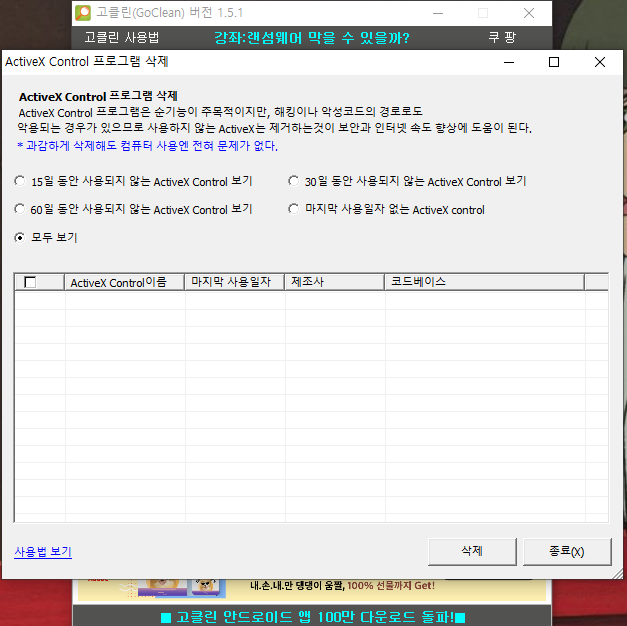
Task: Close the ActiveX Control 프로그램 삭제 dialog
Action: [600, 62]
